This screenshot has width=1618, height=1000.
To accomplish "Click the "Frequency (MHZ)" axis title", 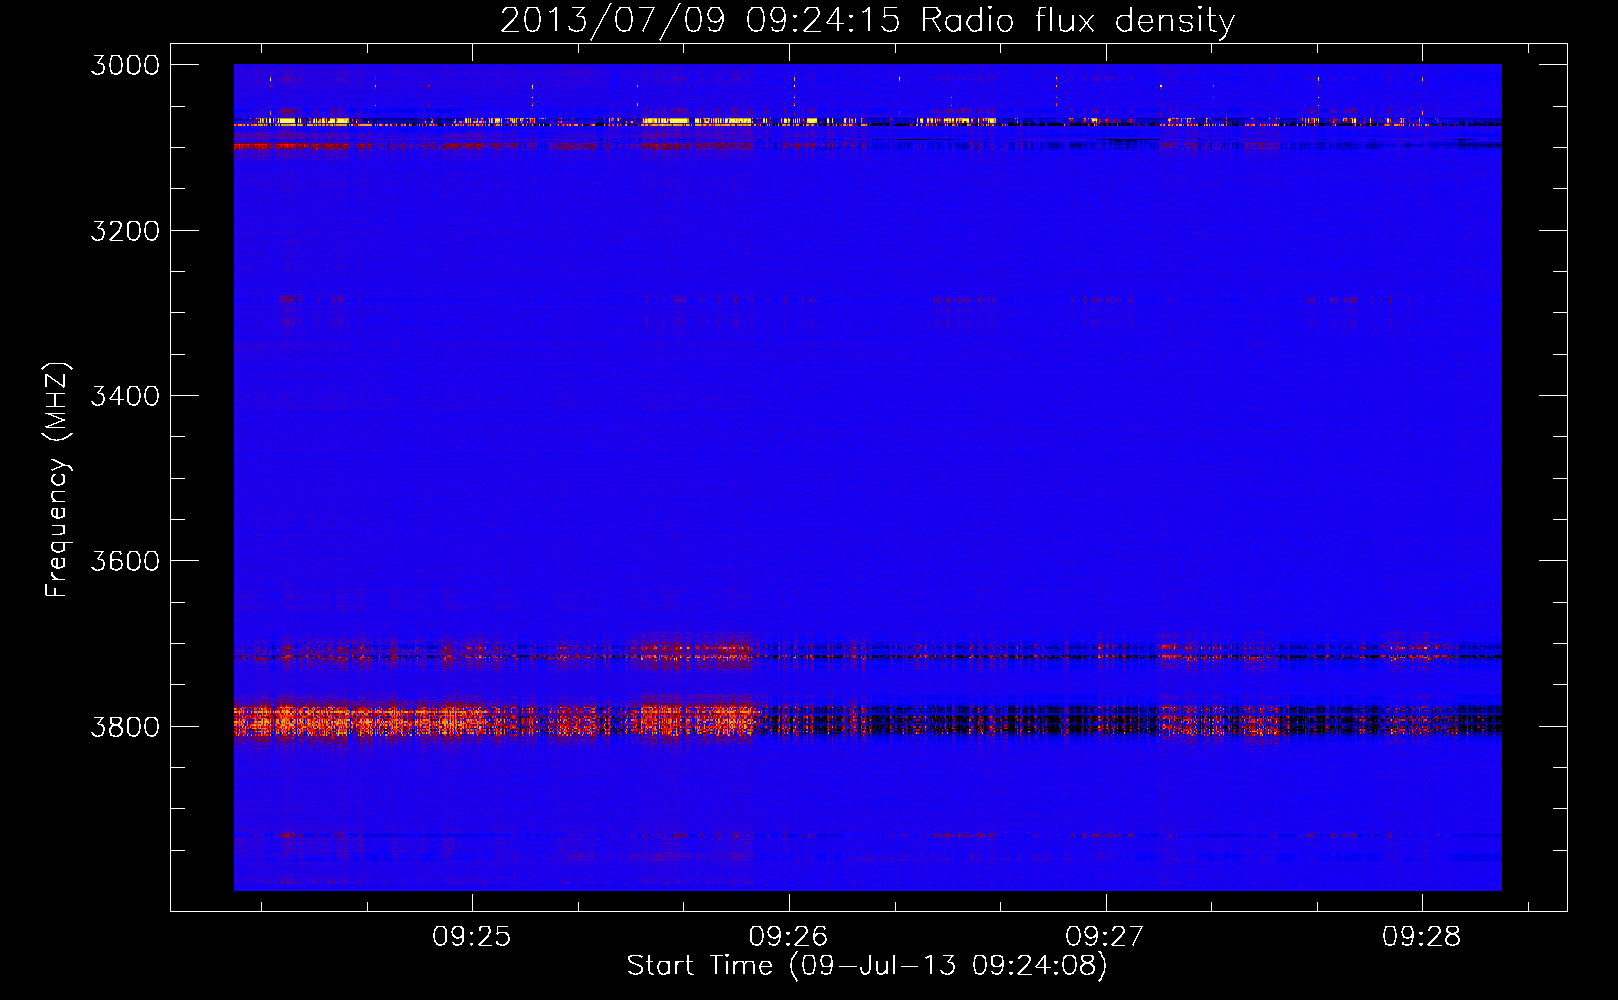I will [58, 480].
